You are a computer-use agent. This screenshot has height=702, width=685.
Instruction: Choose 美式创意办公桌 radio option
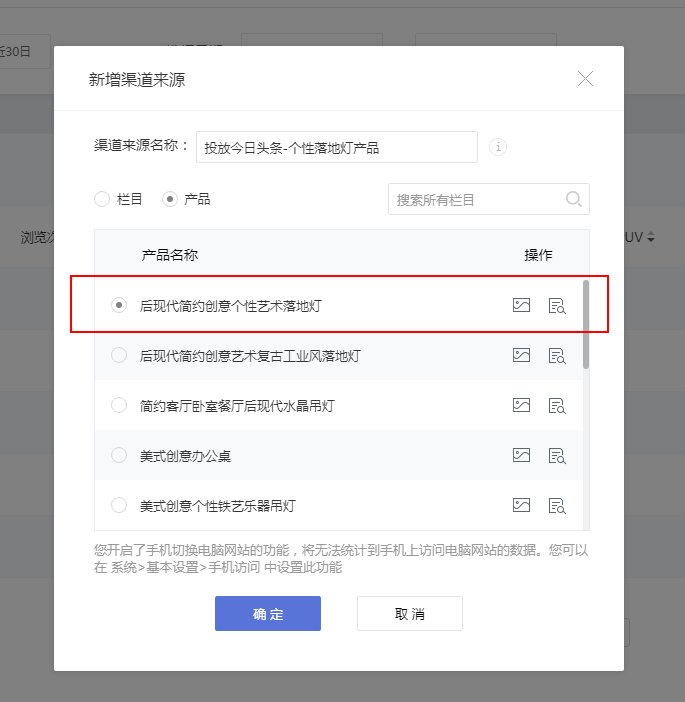tap(119, 455)
